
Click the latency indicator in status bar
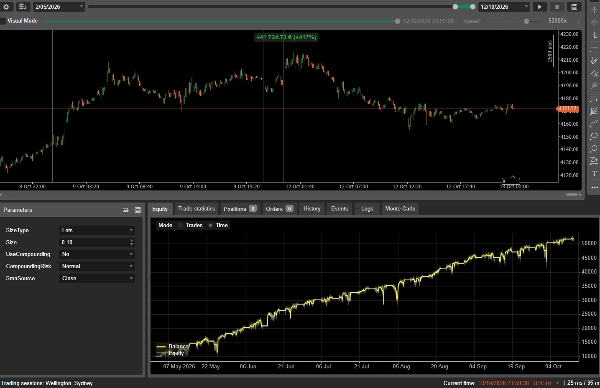click(x=583, y=383)
